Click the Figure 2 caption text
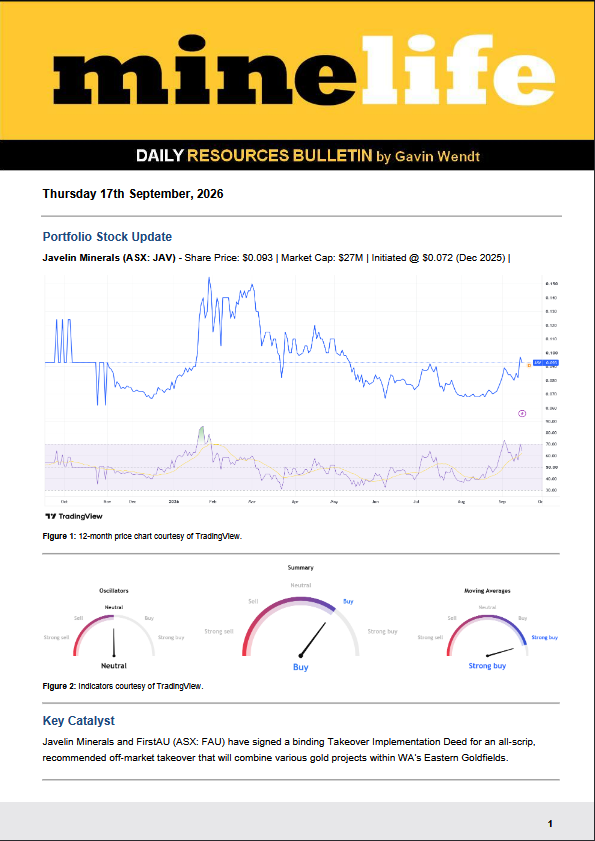Viewport: 595px width, 841px height. coord(123,685)
